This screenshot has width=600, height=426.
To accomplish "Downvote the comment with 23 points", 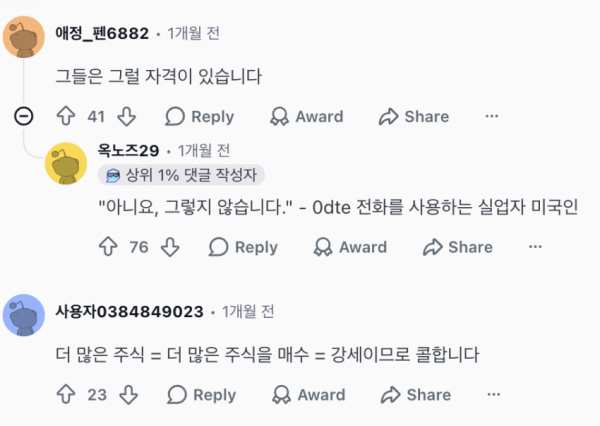I will (129, 394).
